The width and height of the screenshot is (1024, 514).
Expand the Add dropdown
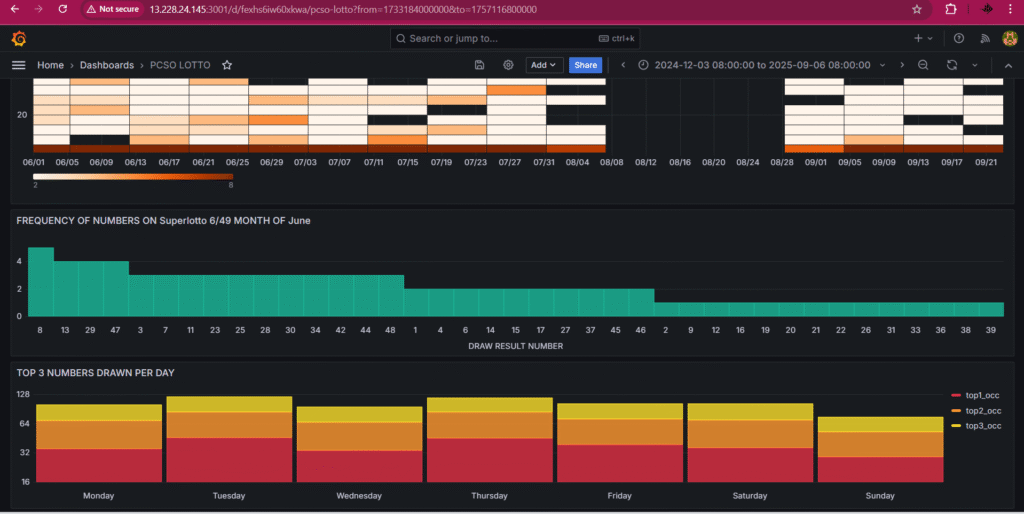point(544,65)
